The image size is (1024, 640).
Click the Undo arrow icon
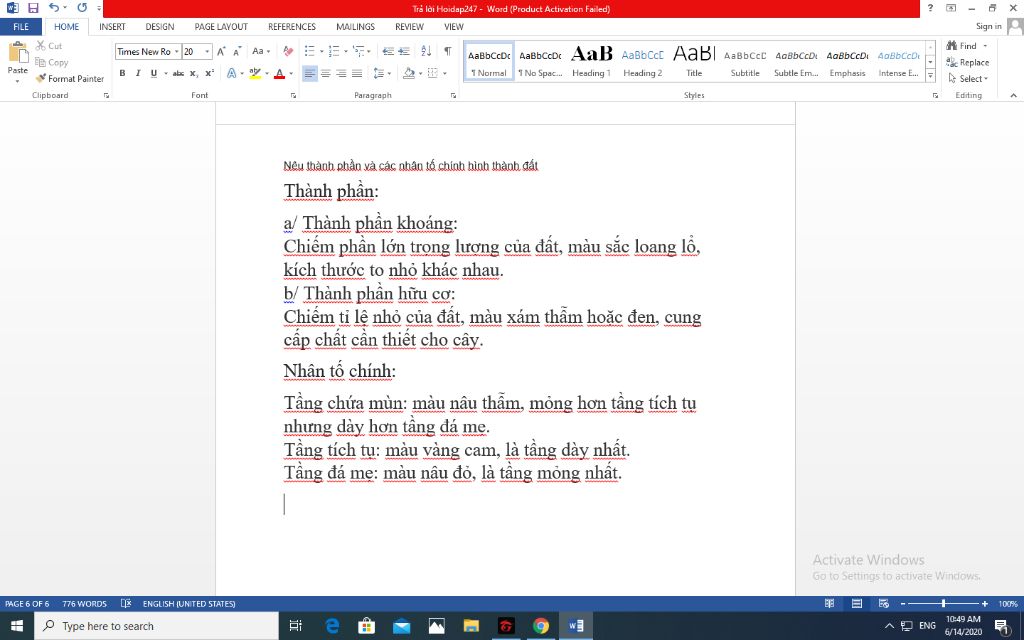click(54, 8)
